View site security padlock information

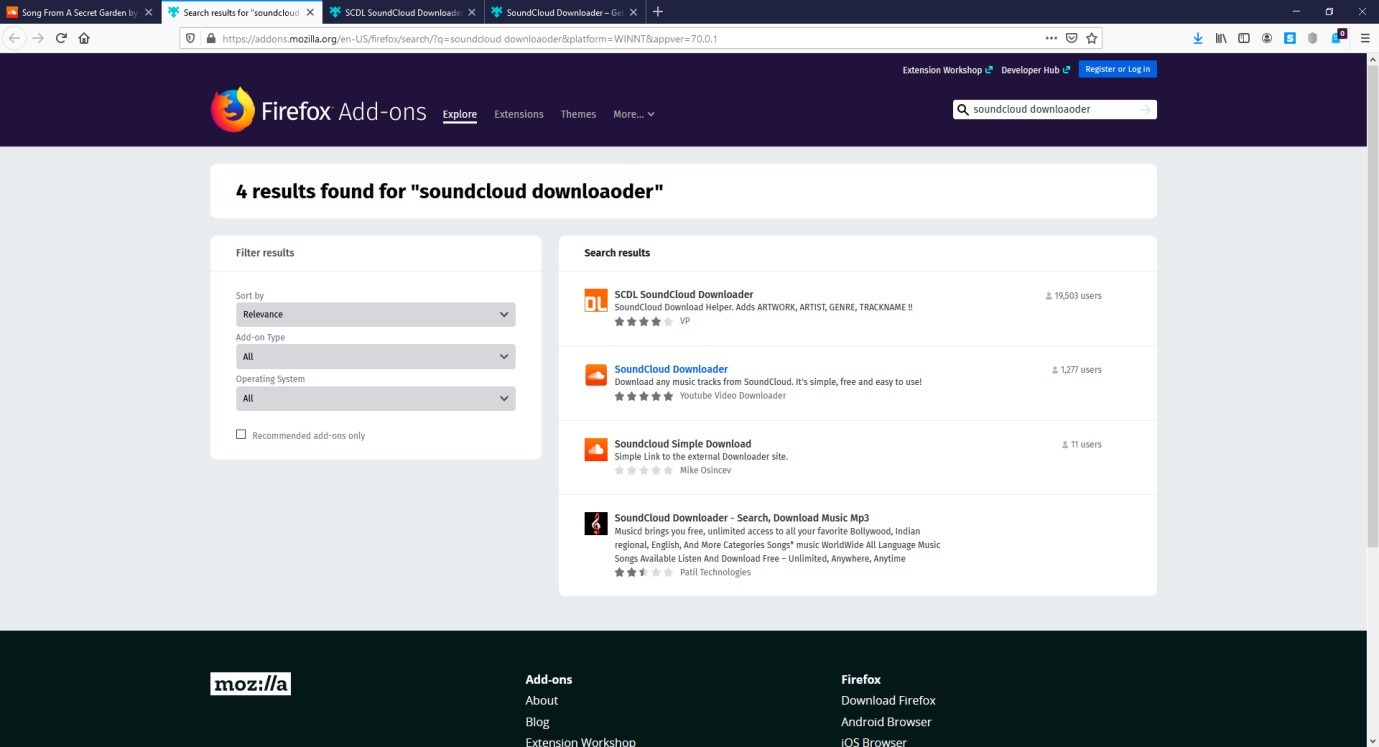(210, 38)
